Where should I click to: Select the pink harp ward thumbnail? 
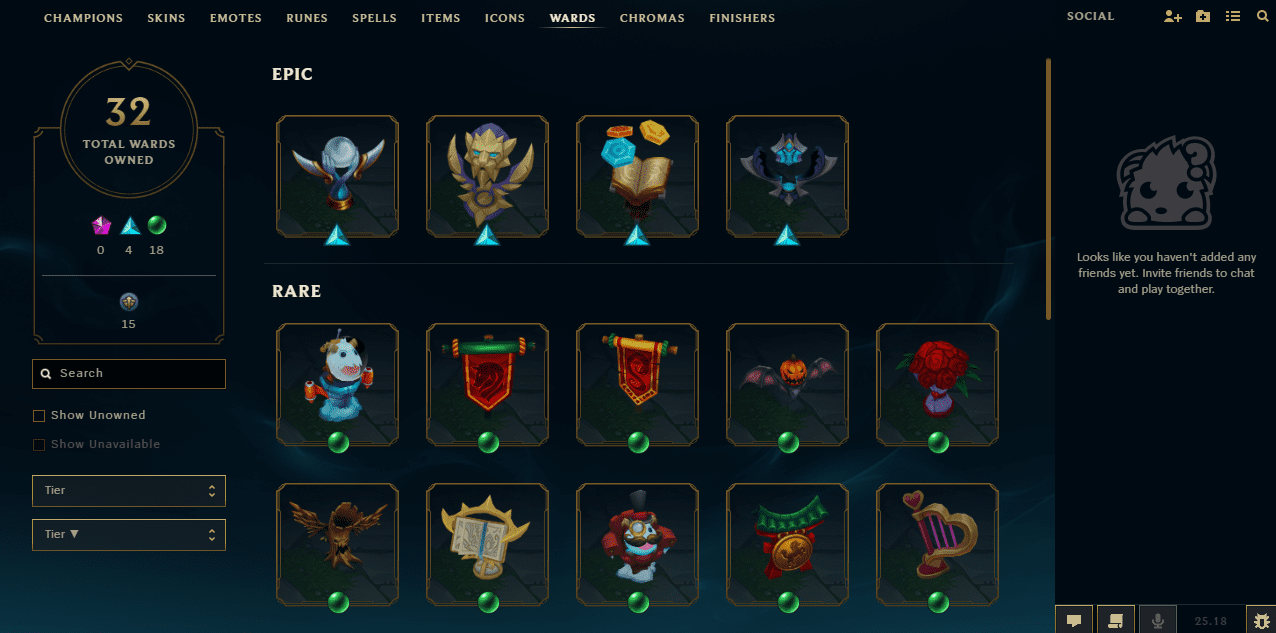tap(937, 545)
